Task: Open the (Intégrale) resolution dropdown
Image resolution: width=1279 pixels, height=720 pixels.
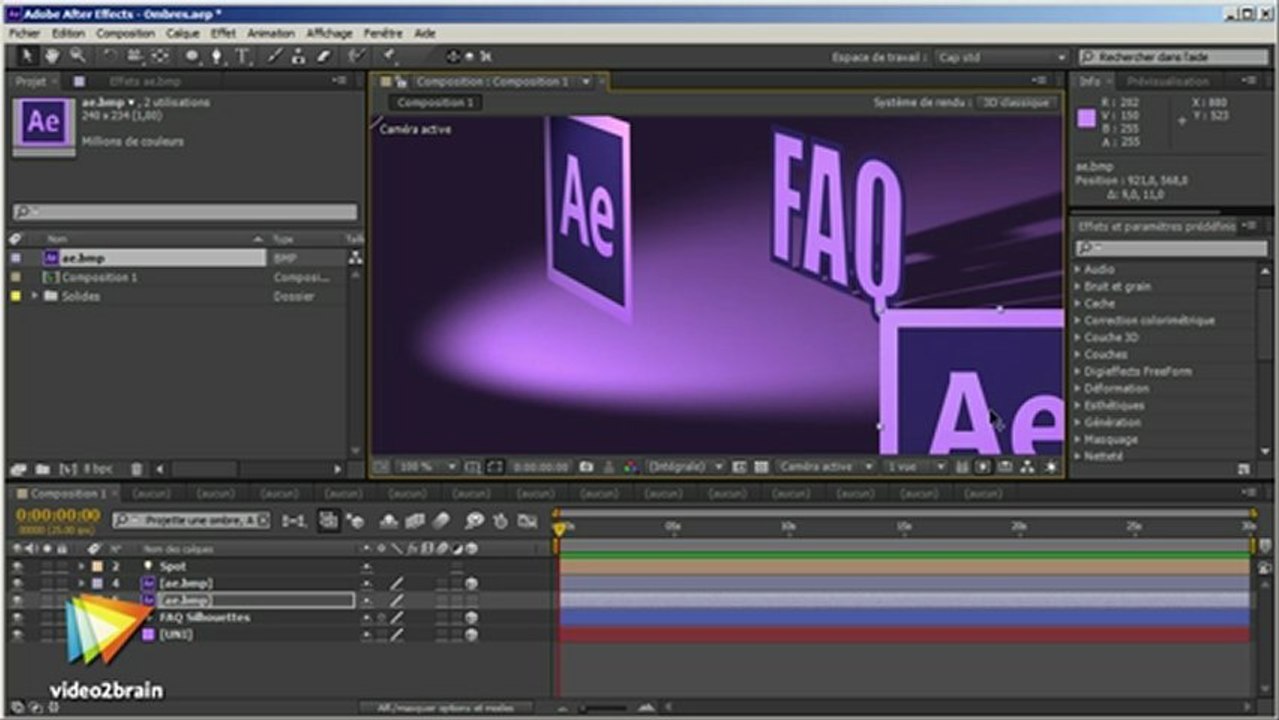Action: [686, 467]
